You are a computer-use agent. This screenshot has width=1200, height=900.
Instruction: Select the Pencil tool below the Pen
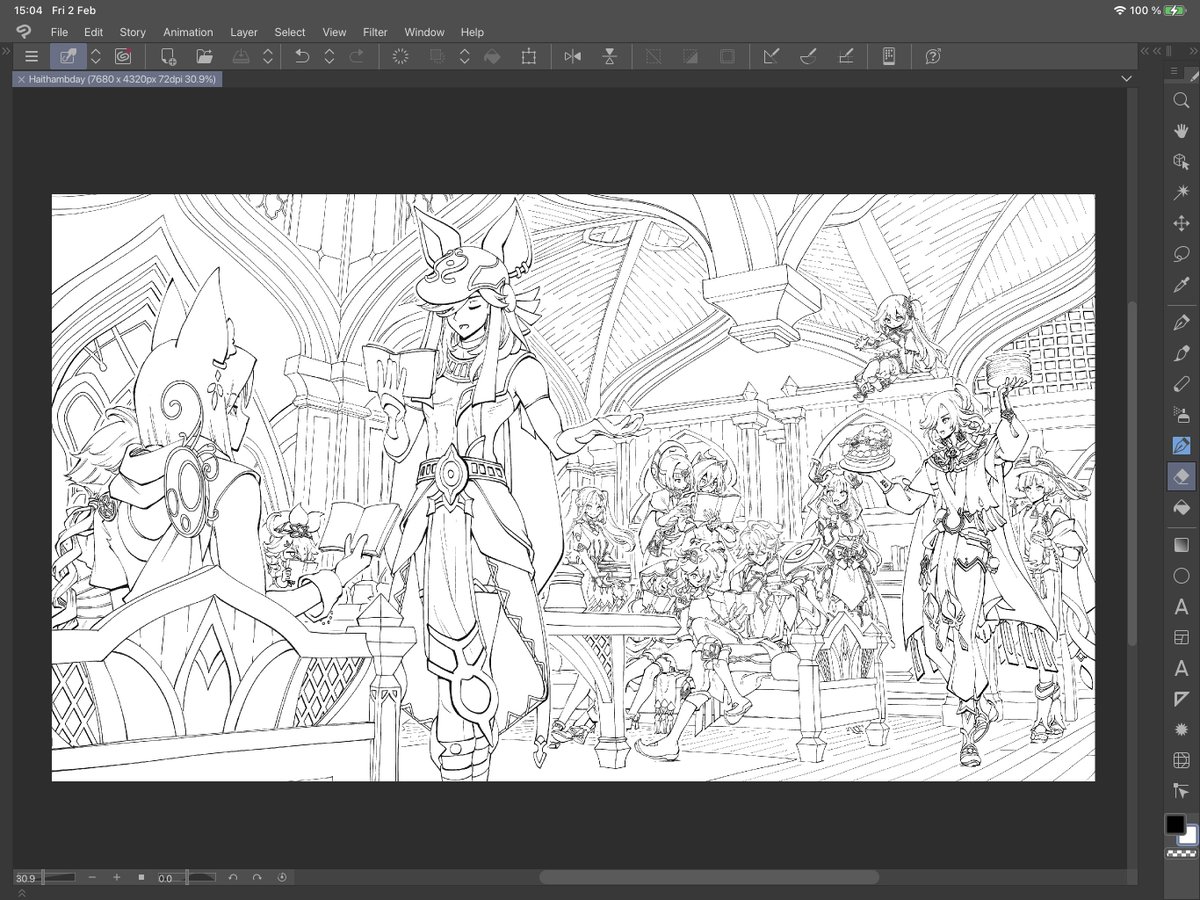[1180, 353]
